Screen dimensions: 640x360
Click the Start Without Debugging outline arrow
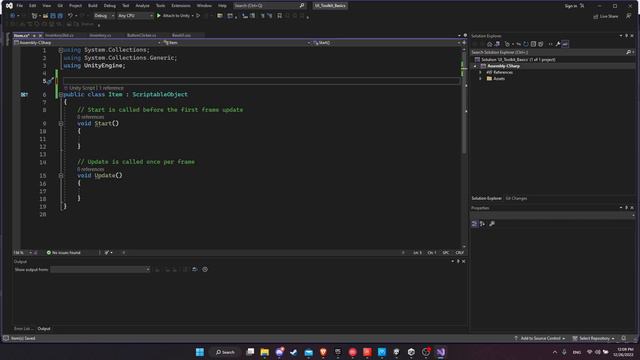(x=198, y=16)
